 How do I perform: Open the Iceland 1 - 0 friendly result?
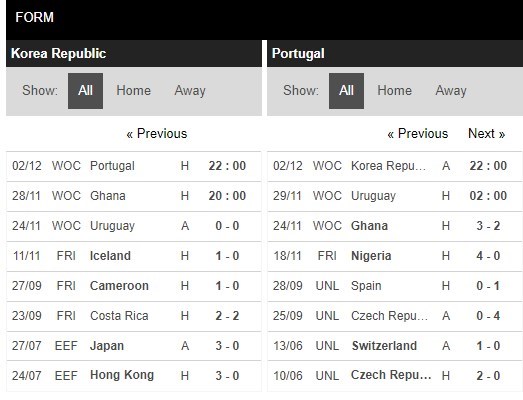tap(133, 256)
